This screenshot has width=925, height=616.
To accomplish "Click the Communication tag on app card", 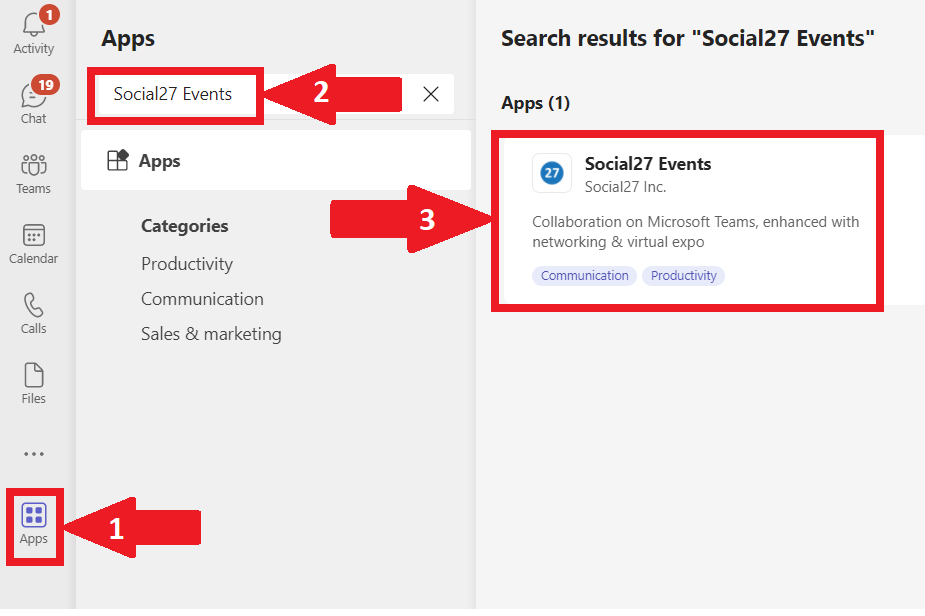I will (x=585, y=276).
